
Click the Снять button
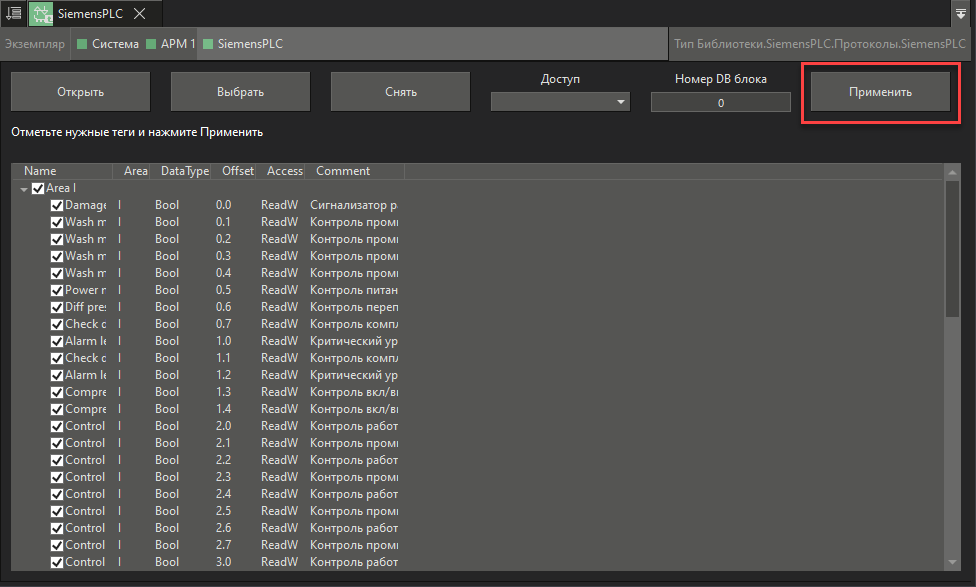click(x=399, y=90)
